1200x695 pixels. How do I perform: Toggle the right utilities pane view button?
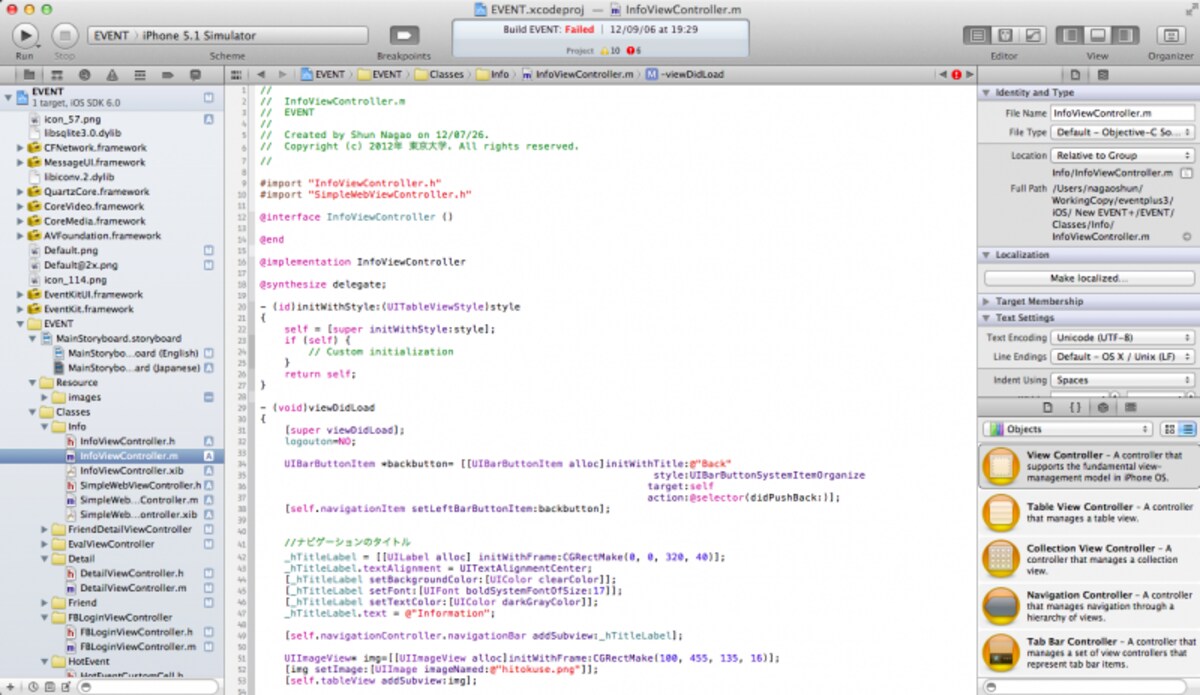(x=1124, y=35)
